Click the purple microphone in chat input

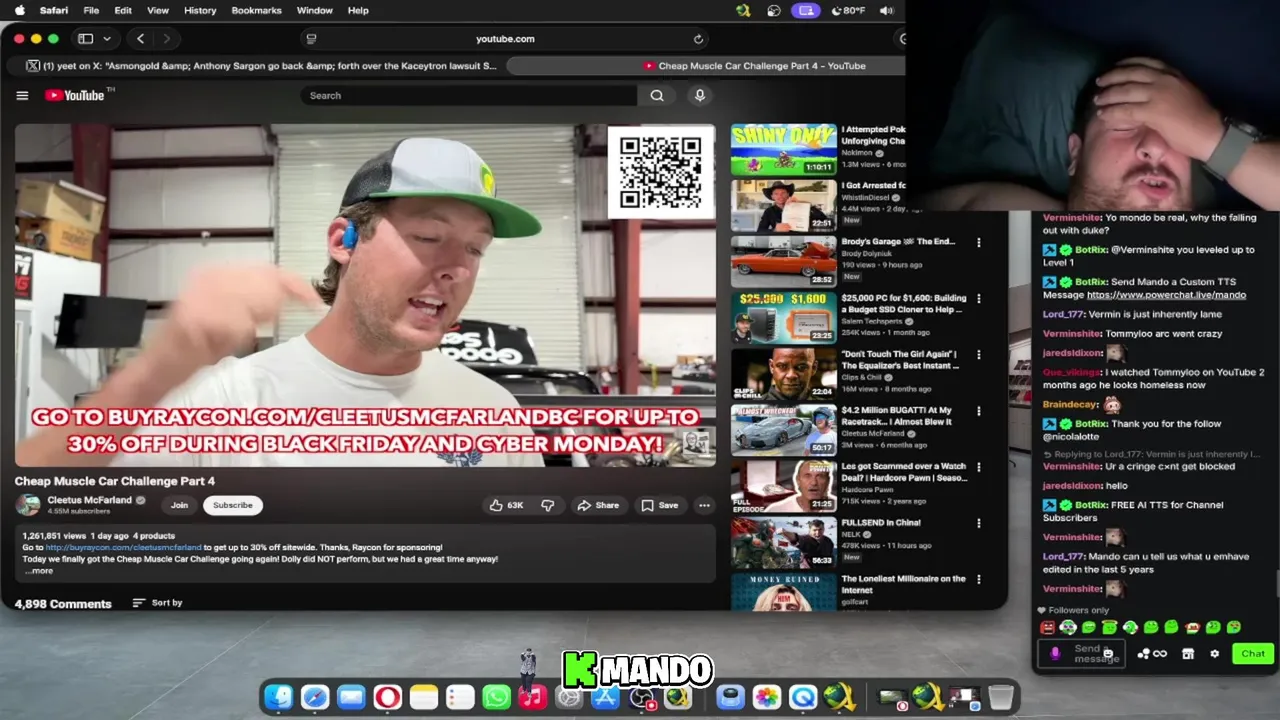click(x=1055, y=654)
